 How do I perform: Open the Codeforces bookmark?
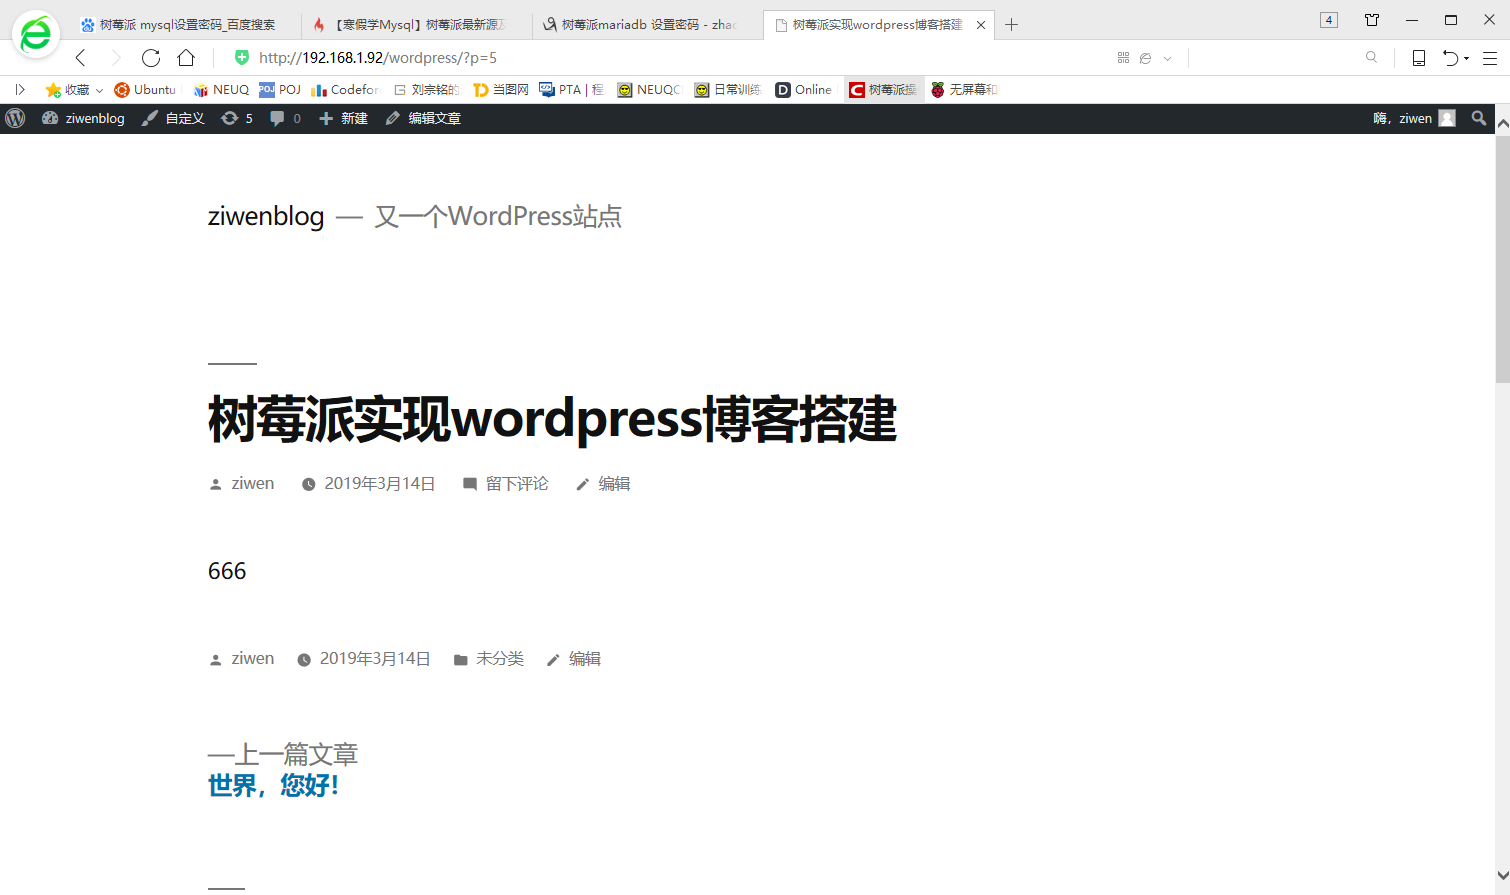tap(346, 90)
